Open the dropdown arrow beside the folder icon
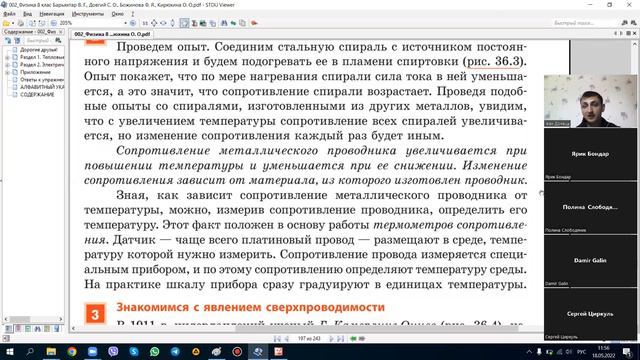The width and height of the screenshot is (640, 360). tap(13, 23)
